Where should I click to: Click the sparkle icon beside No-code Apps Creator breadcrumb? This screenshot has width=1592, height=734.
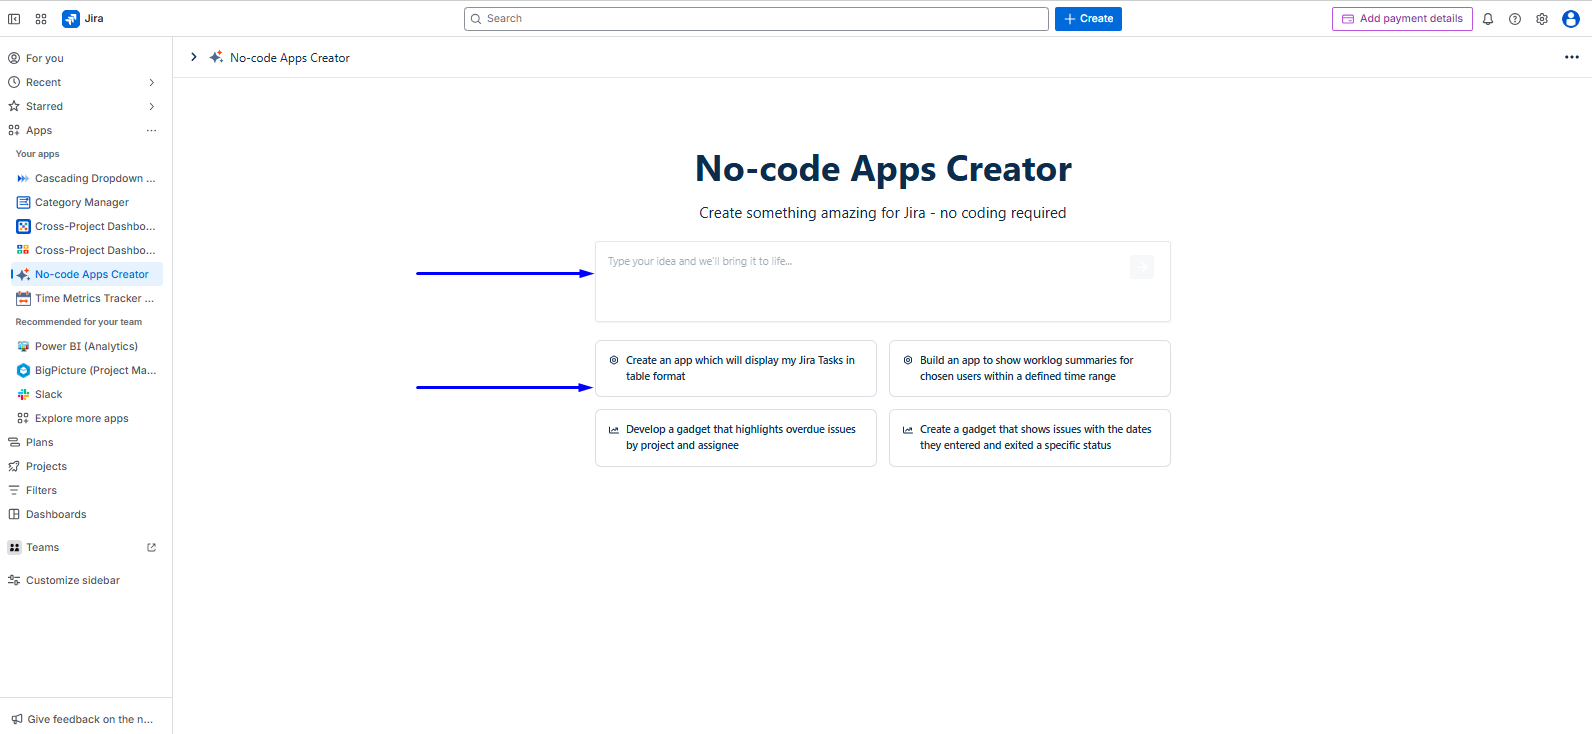tap(216, 57)
